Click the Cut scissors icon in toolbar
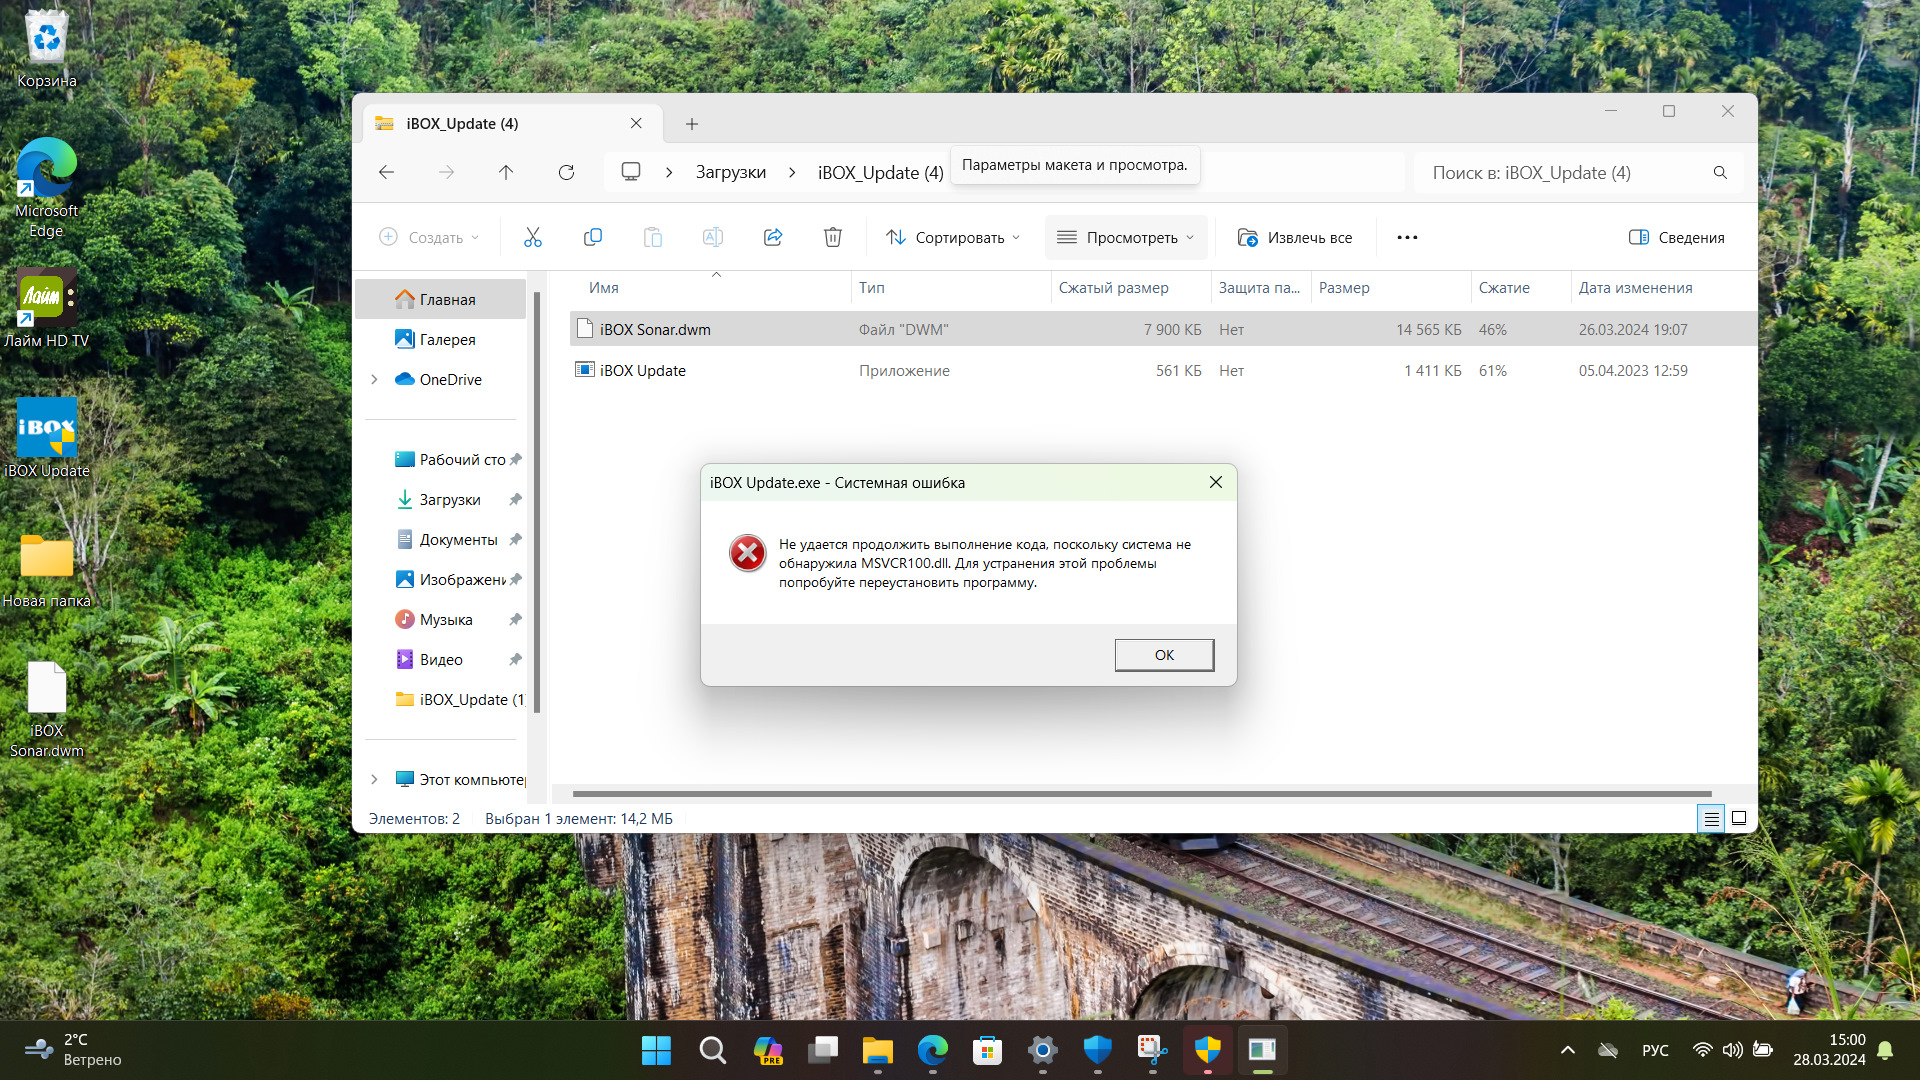 coord(532,237)
